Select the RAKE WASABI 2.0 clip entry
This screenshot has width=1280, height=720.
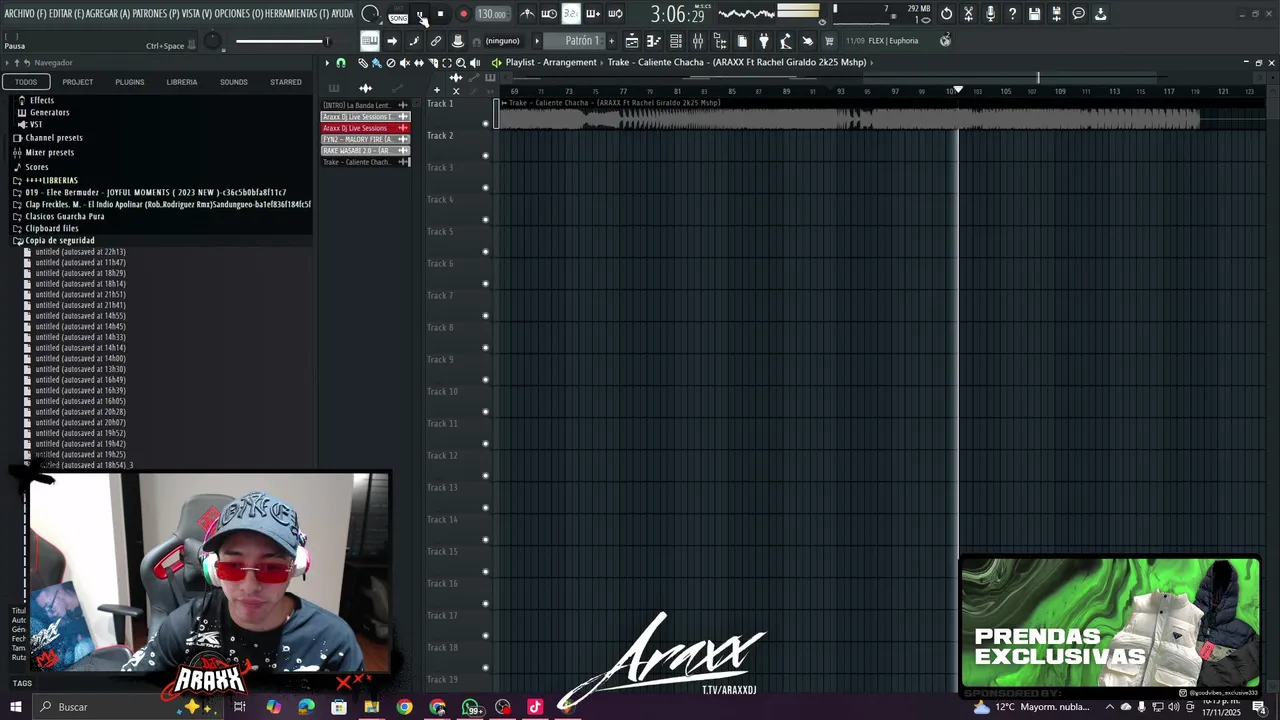pyautogui.click(x=365, y=150)
